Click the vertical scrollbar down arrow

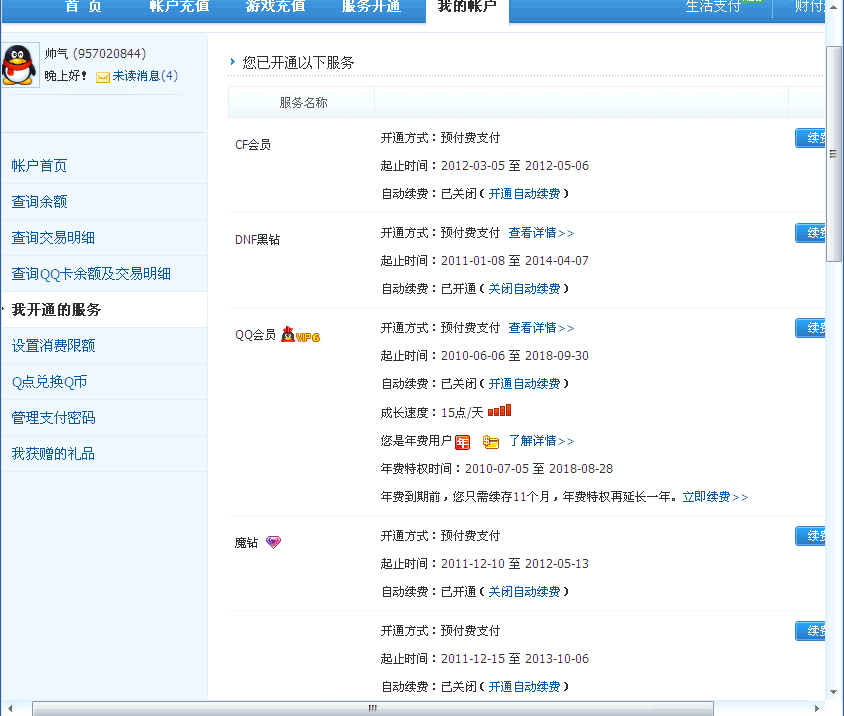834,692
